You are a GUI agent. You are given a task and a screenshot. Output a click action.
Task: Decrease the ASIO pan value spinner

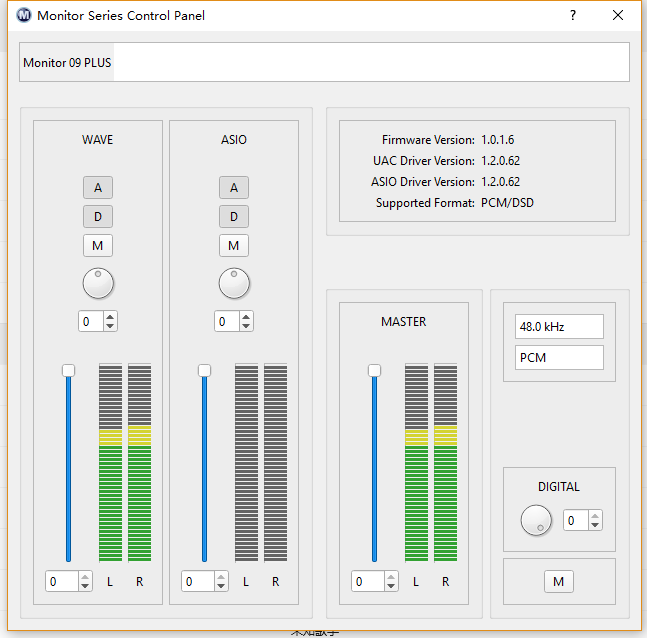pos(246,326)
